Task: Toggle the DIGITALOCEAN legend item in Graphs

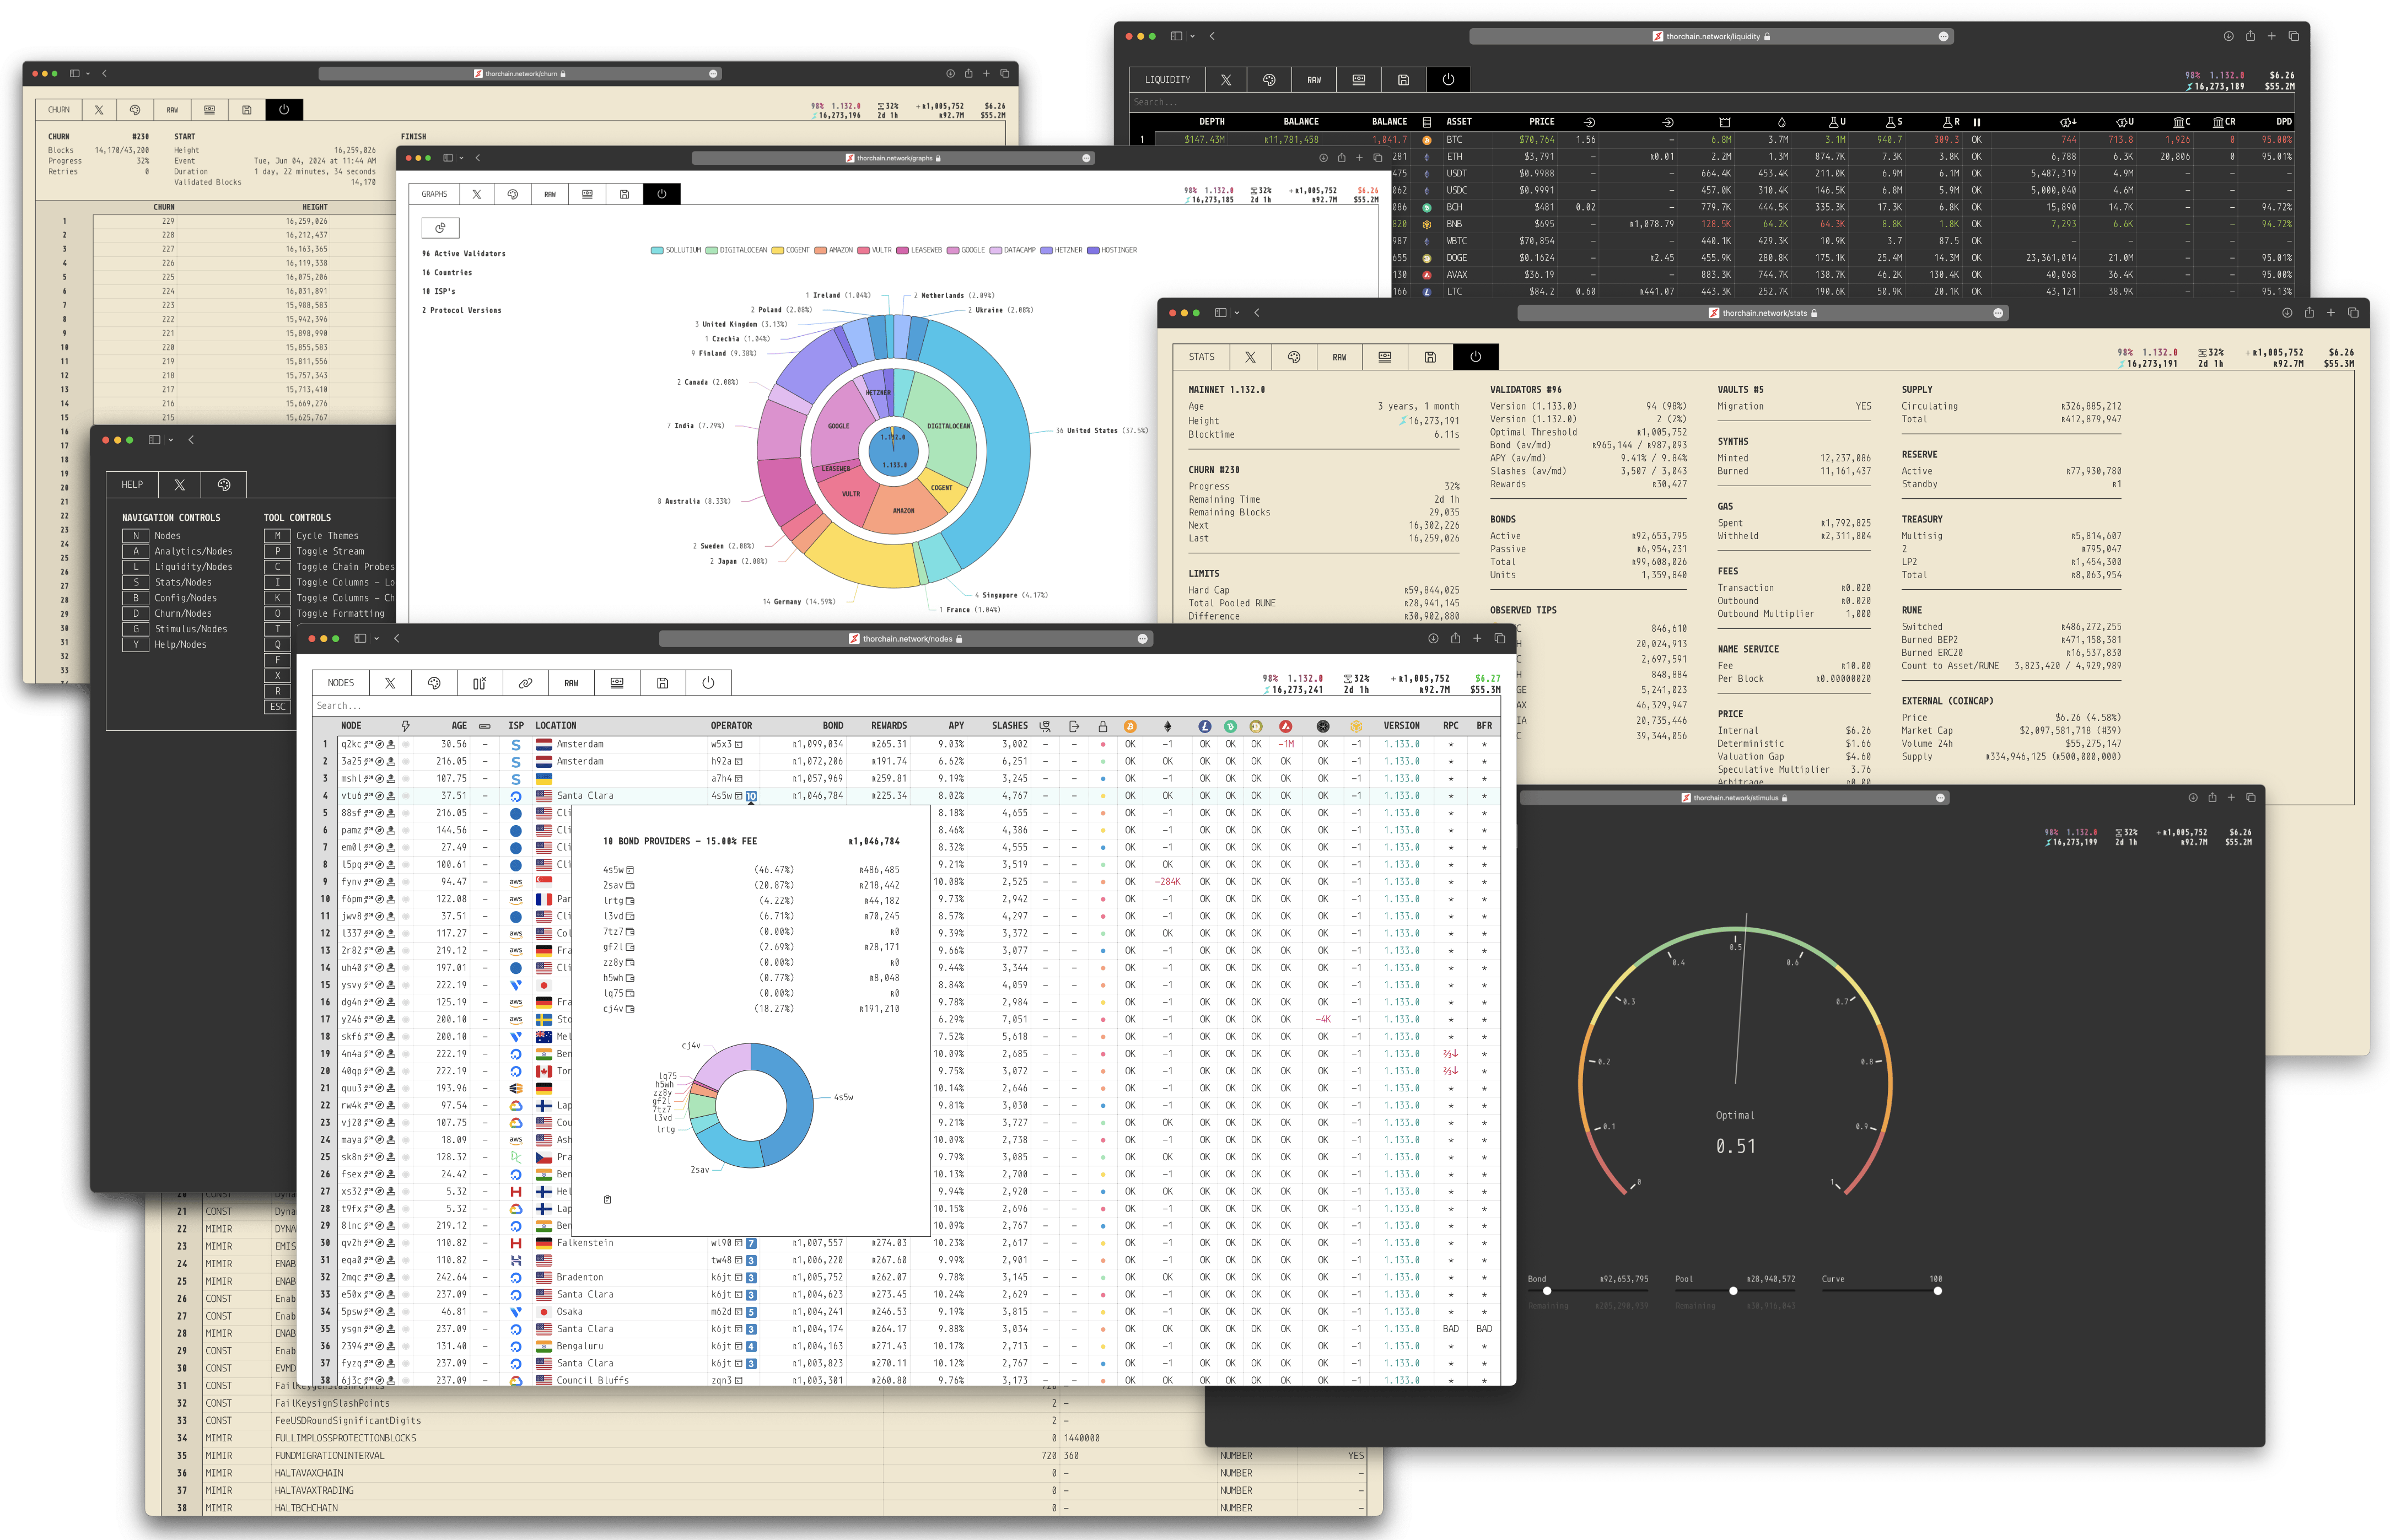Action: tap(736, 250)
